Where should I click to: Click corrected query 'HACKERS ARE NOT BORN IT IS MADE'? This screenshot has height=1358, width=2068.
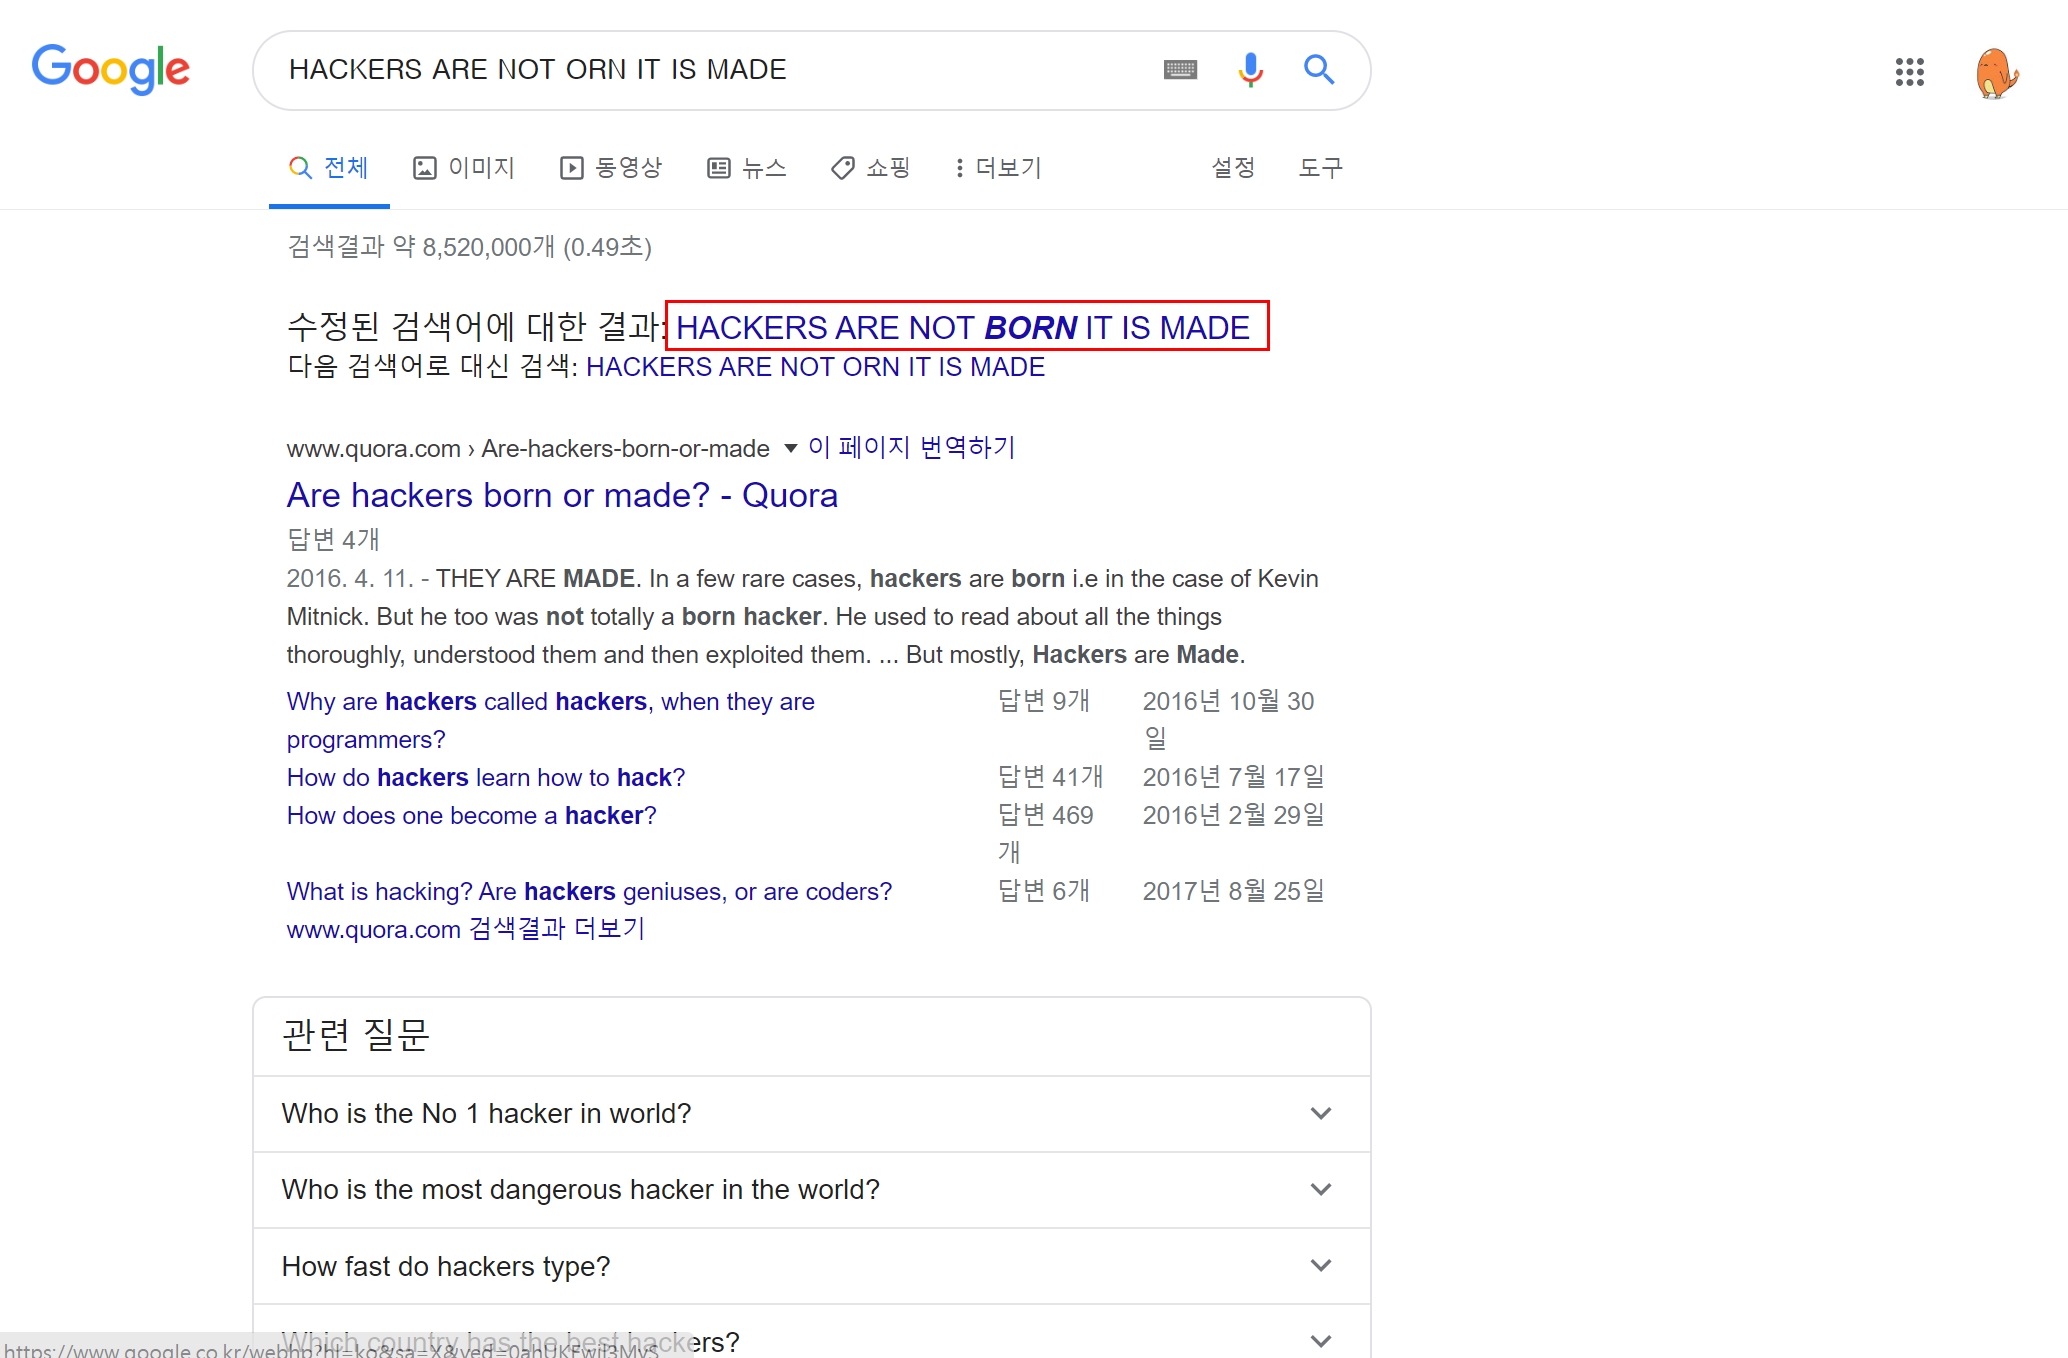click(962, 328)
